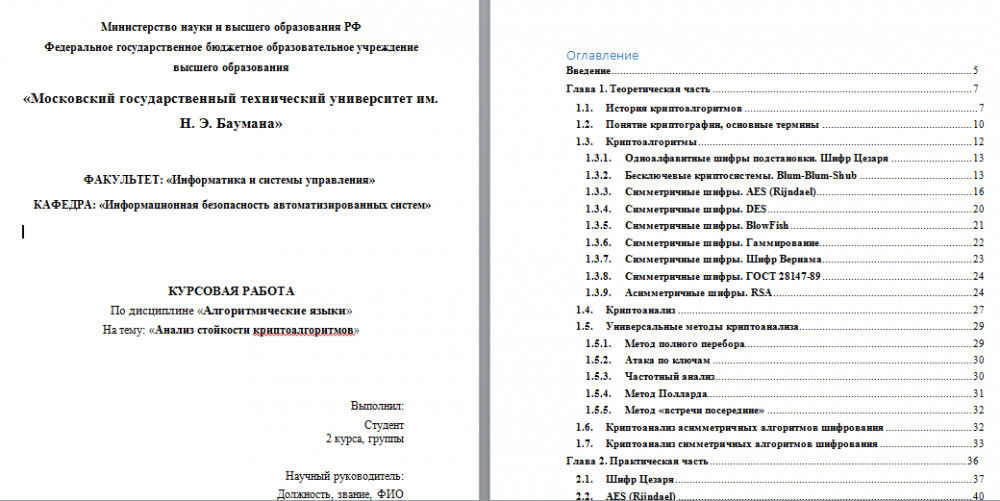Click the Научный руководитель line
This screenshot has width=1000, height=501.
(343, 475)
